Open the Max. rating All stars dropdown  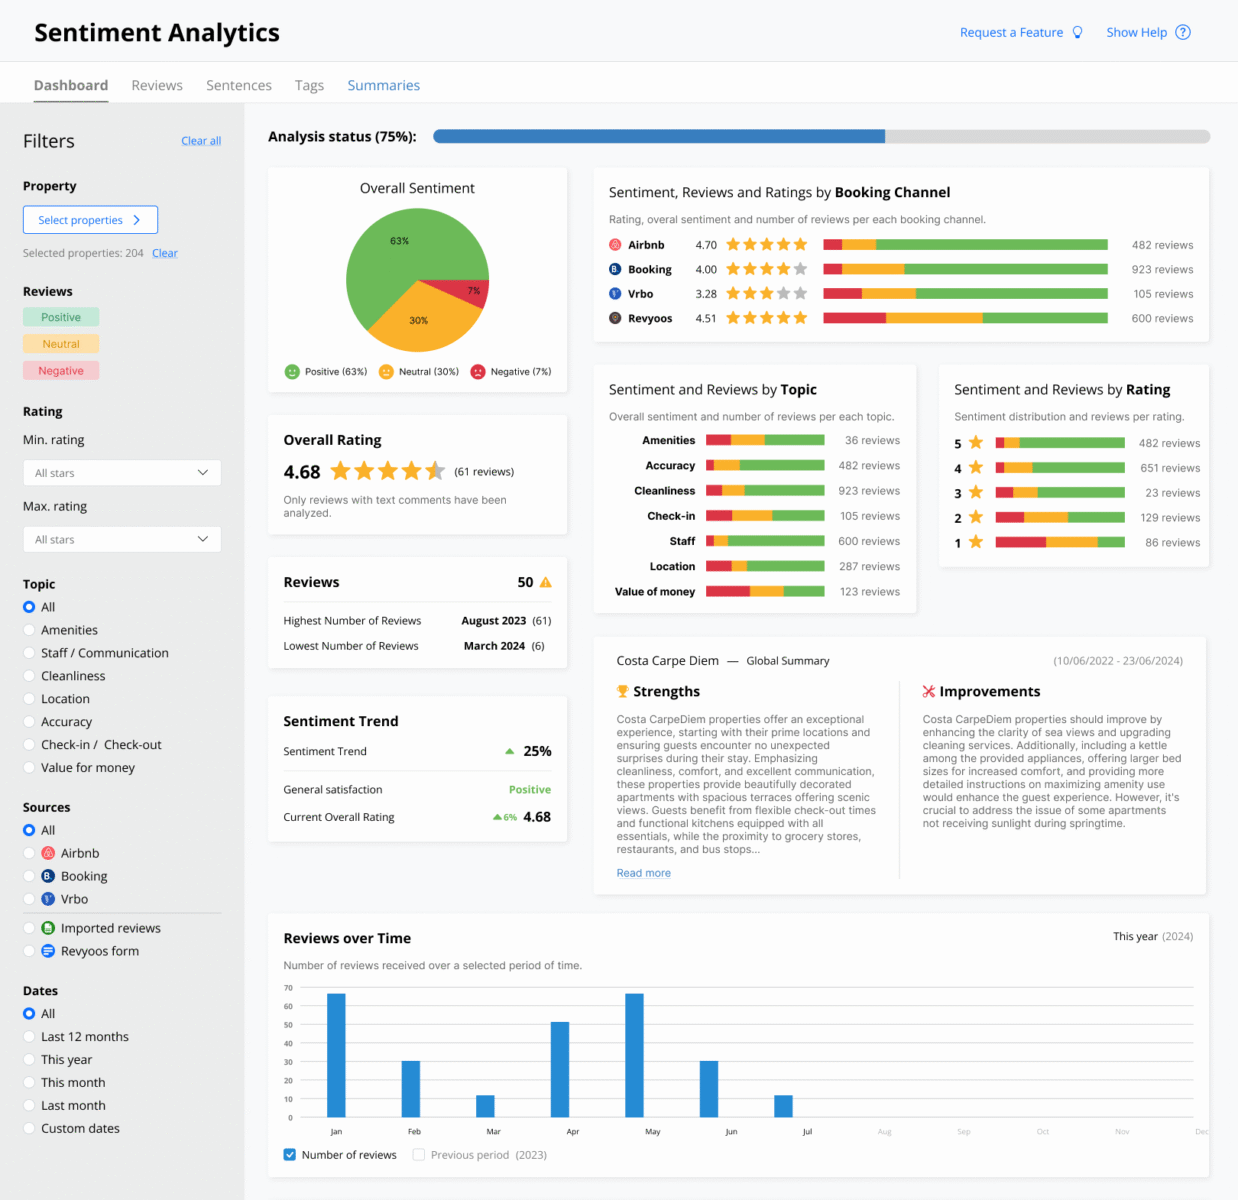[x=122, y=539]
